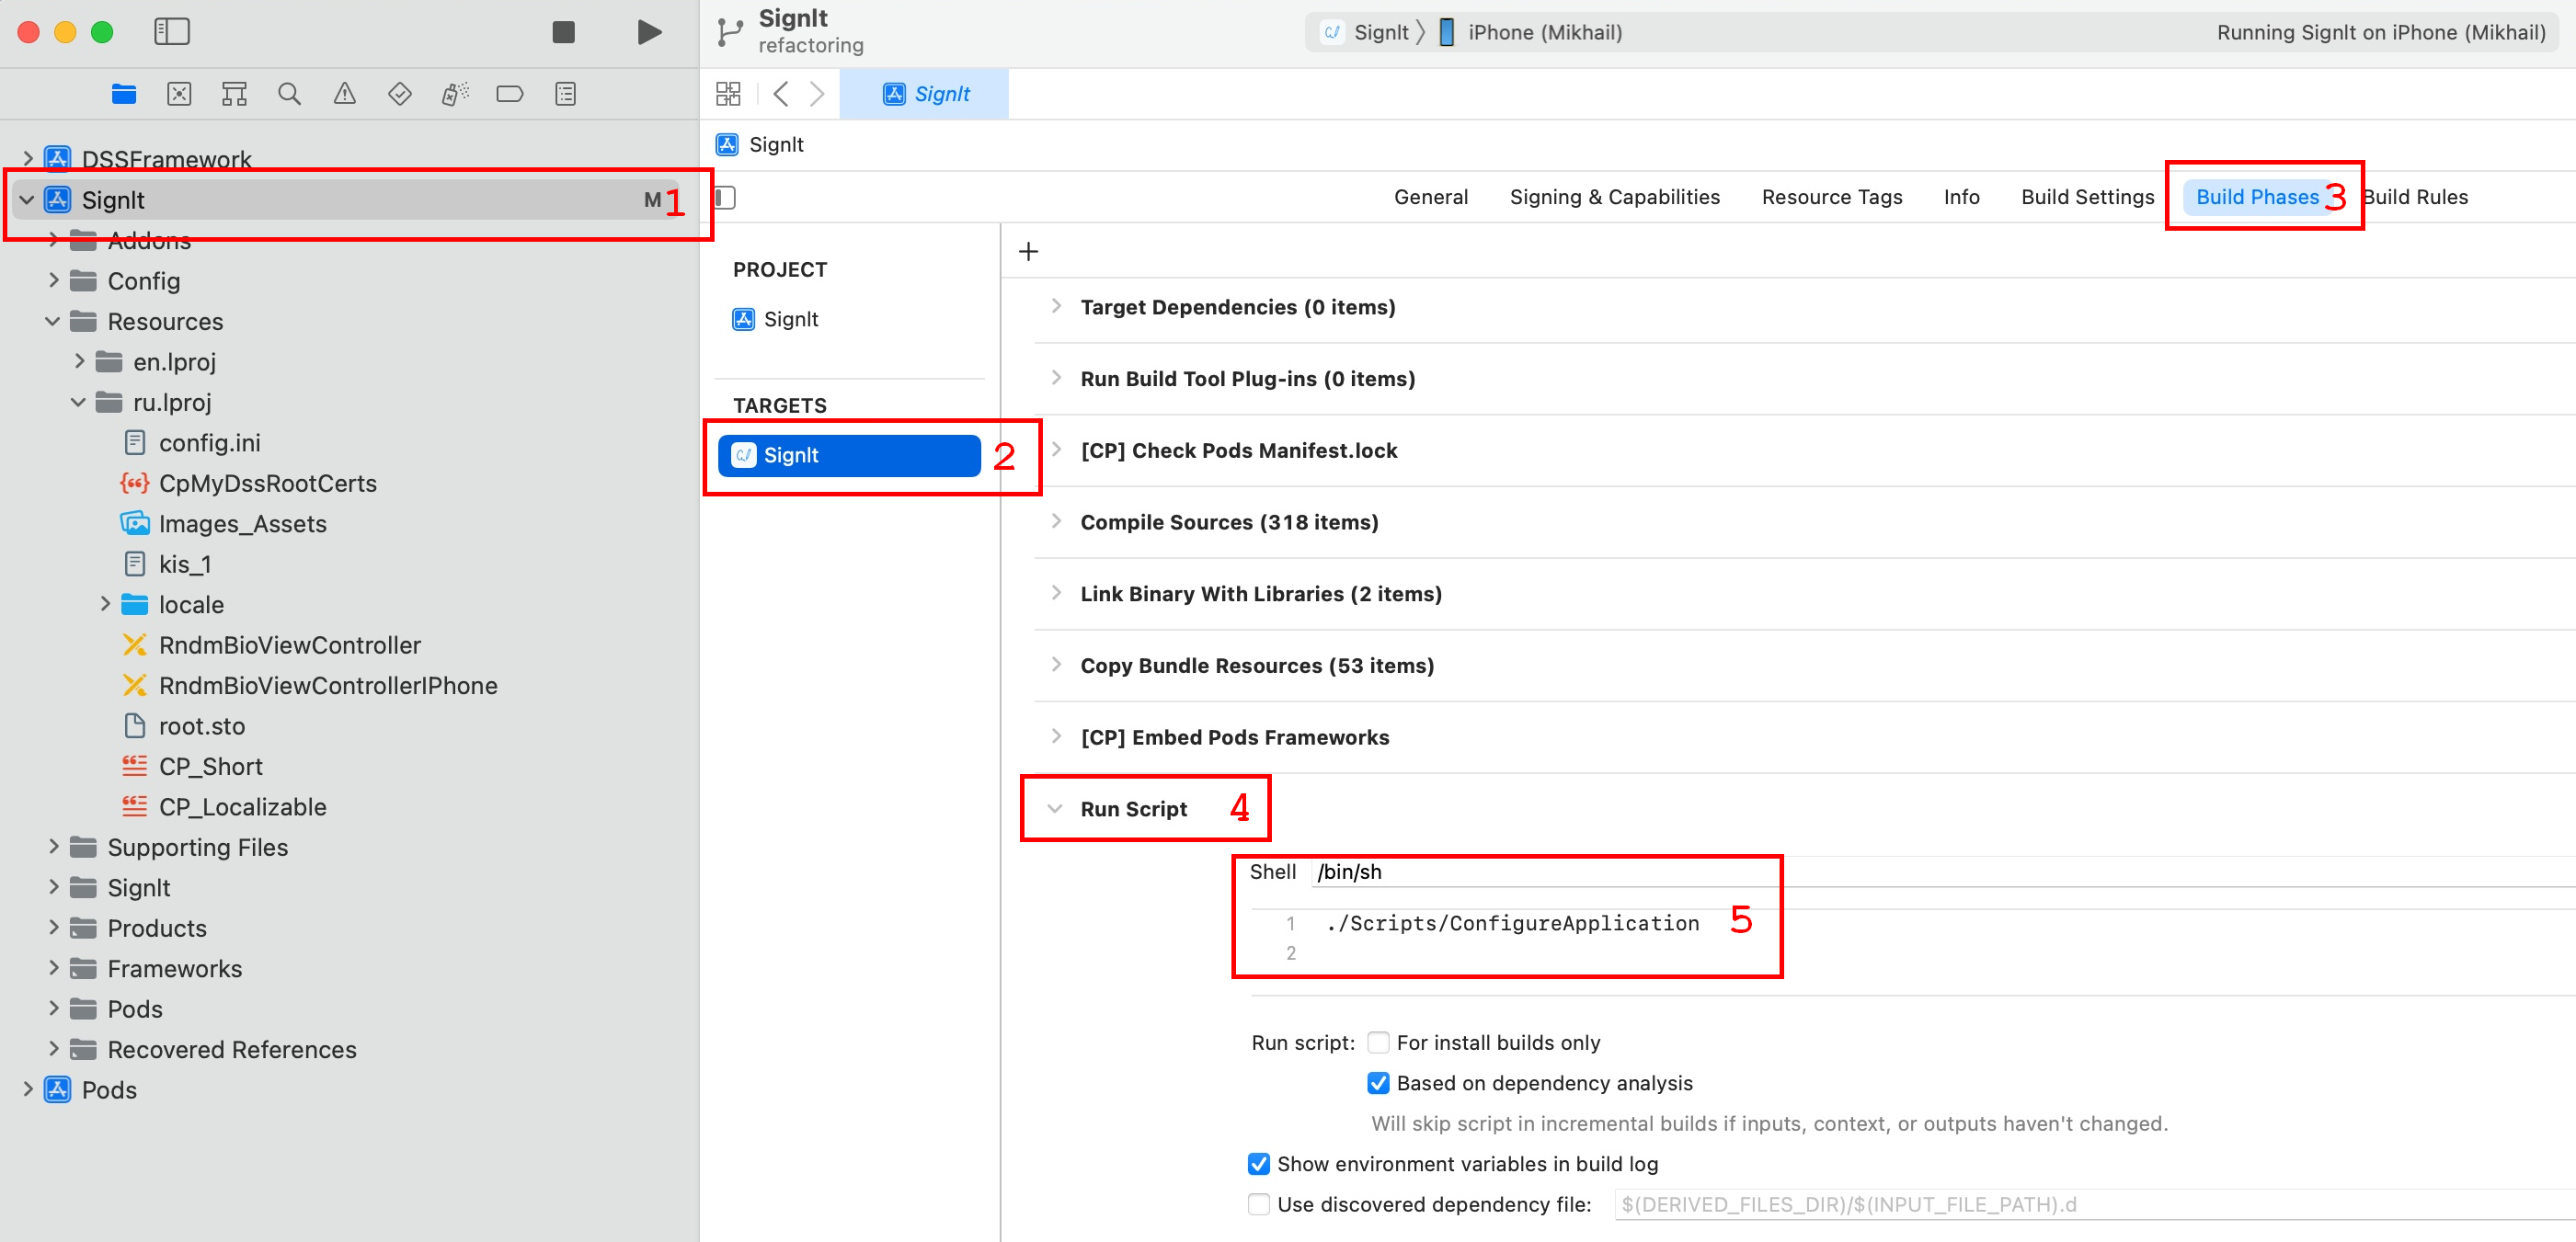Toggle the navigator sidebar icon
Screen dimensions: 2576x1242
point(172,32)
